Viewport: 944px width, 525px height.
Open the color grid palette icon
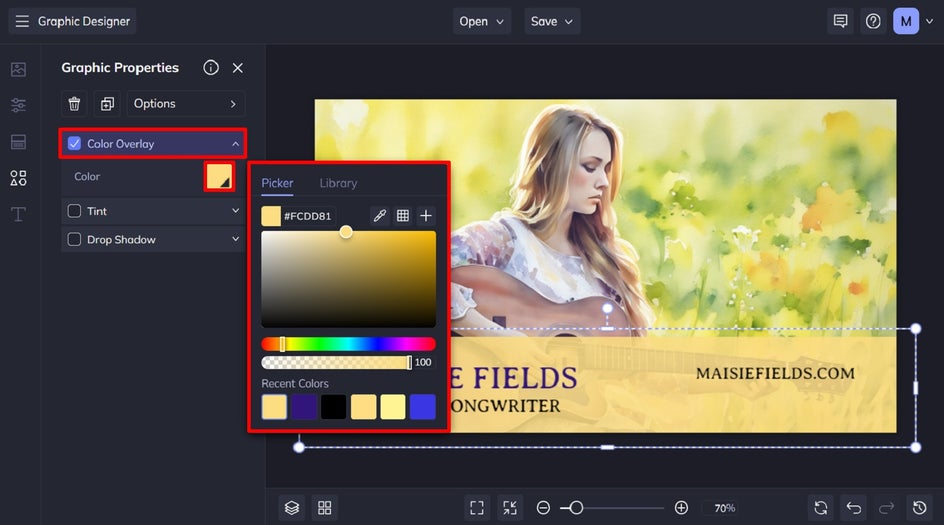403,216
